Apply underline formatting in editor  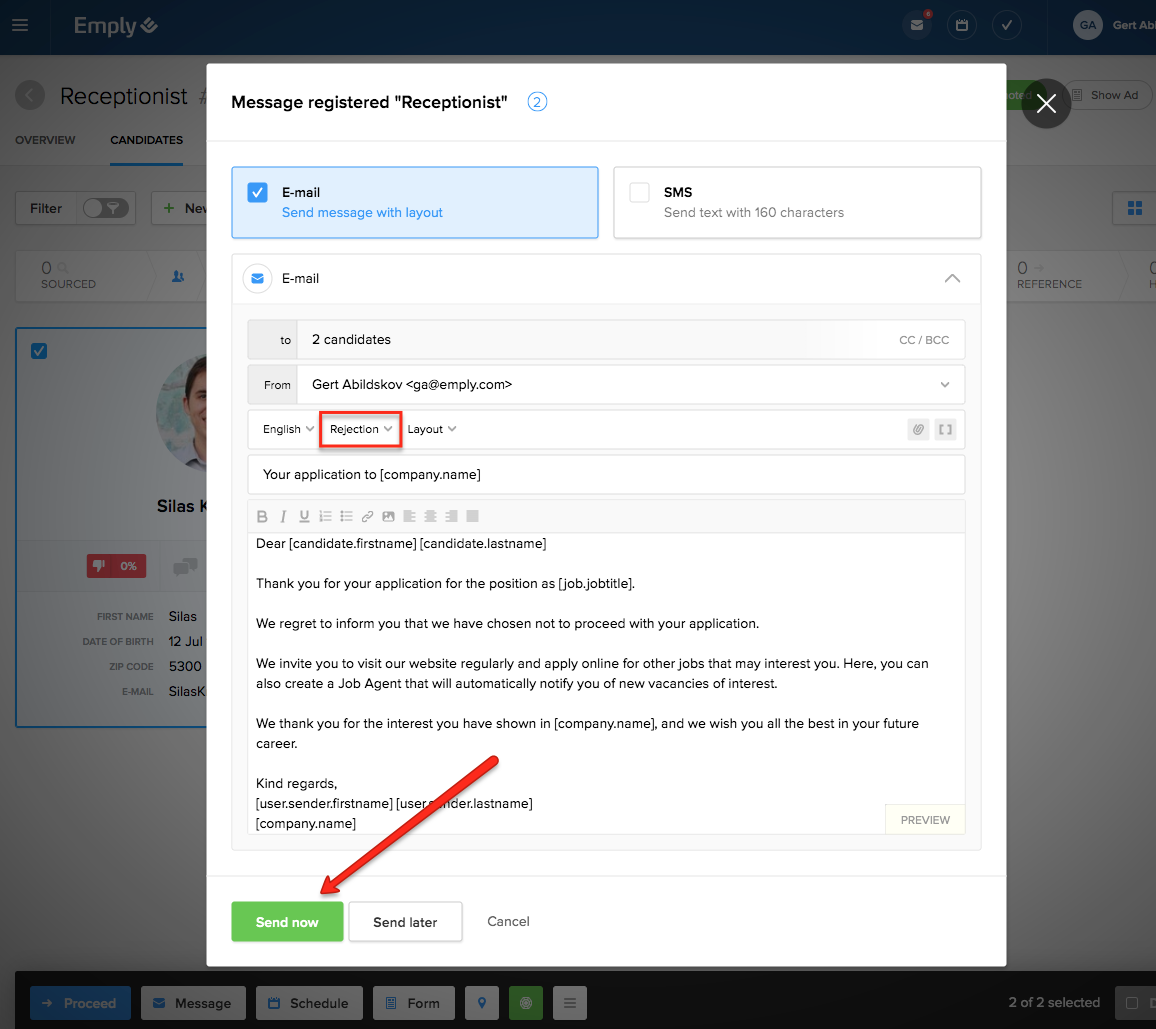click(x=304, y=517)
